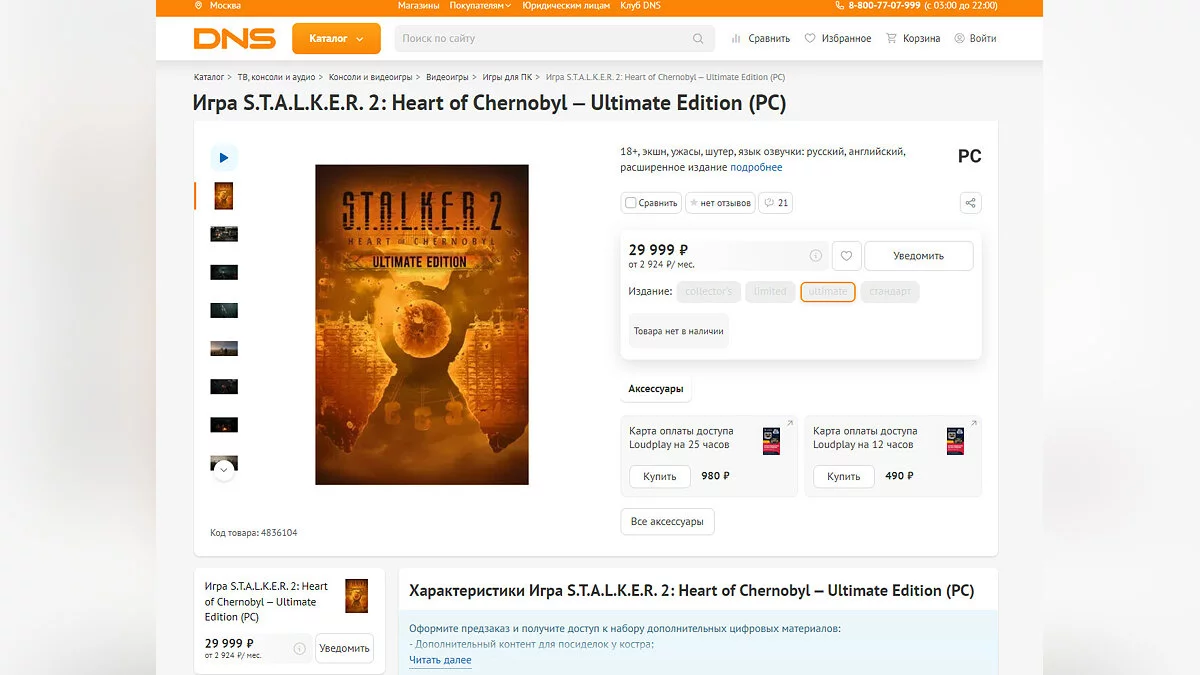
Task: Open the share icon on the product card
Action: pyautogui.click(x=970, y=203)
